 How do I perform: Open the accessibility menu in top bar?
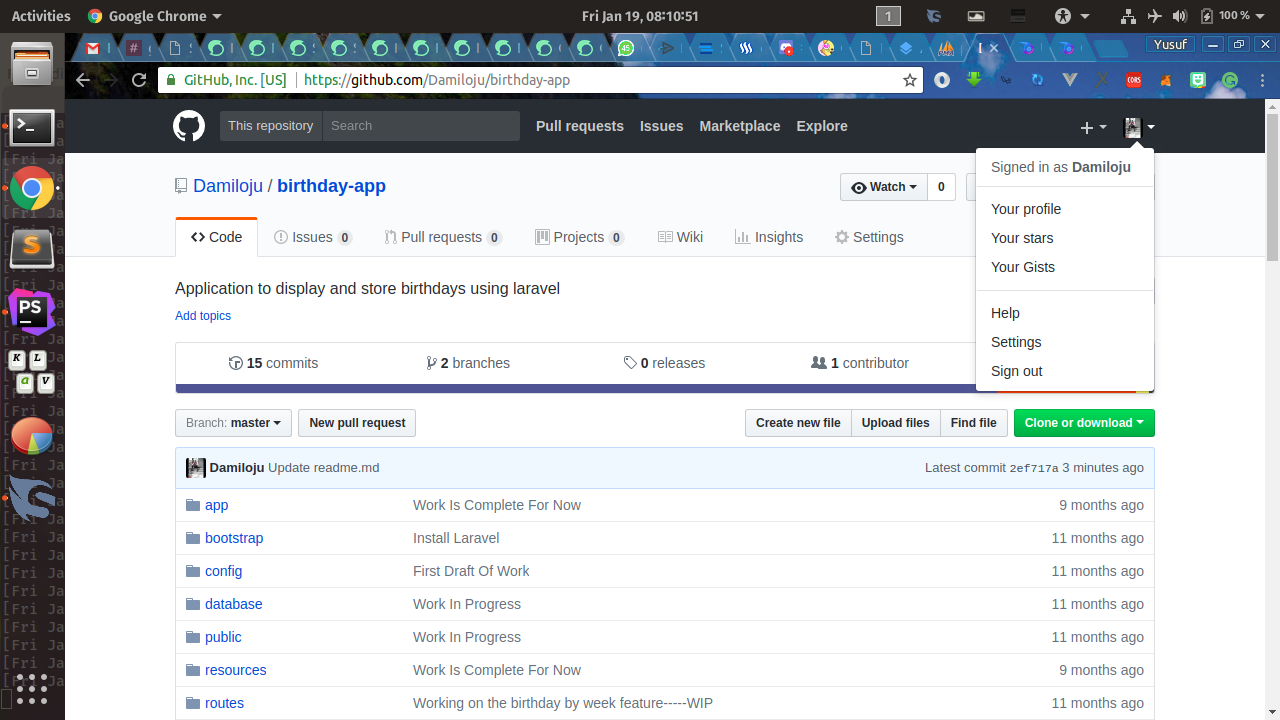(1072, 16)
